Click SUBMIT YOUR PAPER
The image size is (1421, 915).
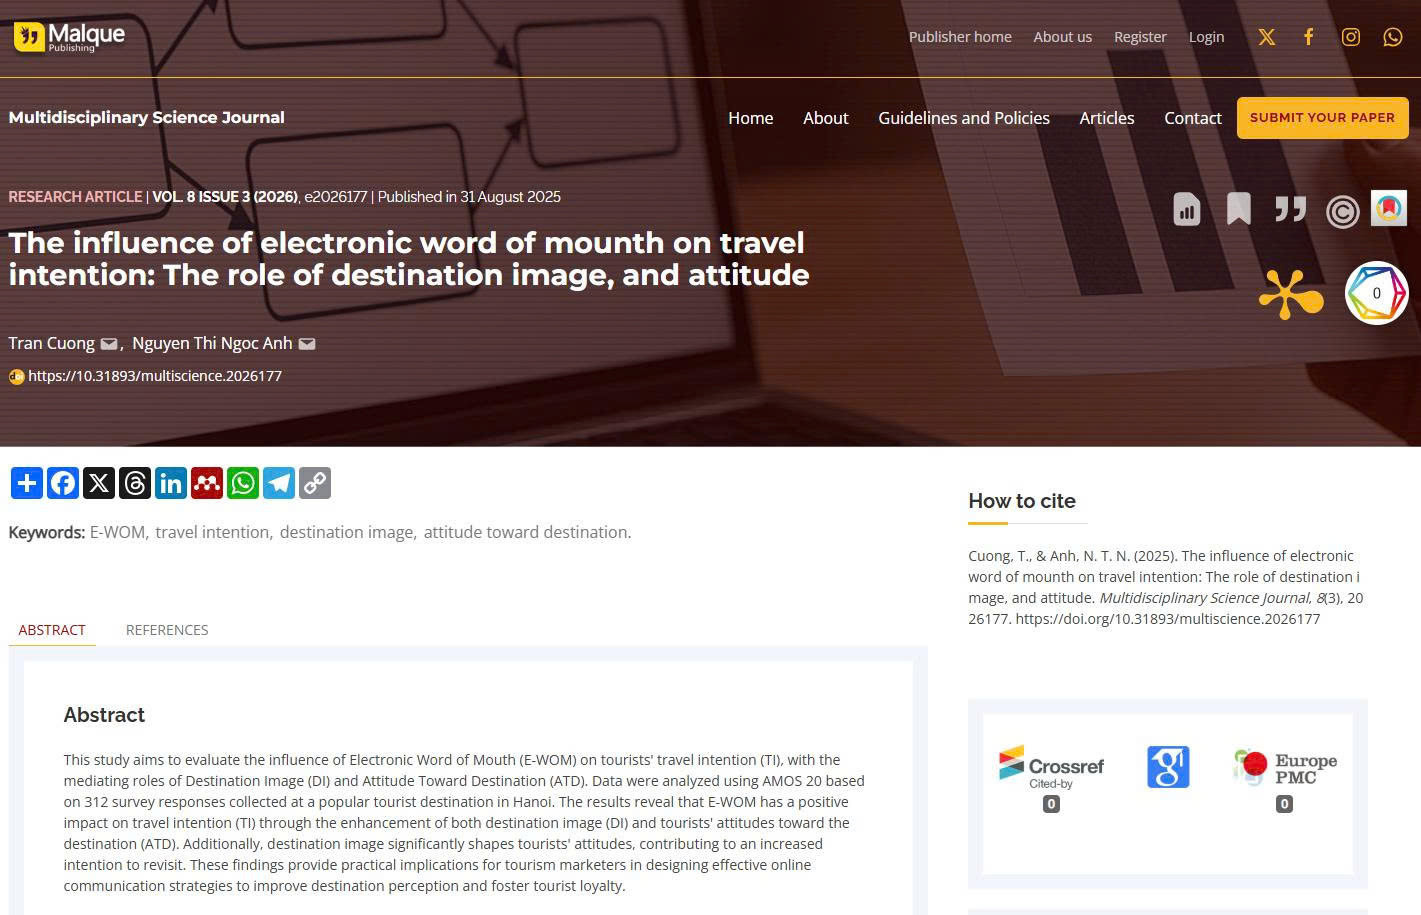[1322, 117]
